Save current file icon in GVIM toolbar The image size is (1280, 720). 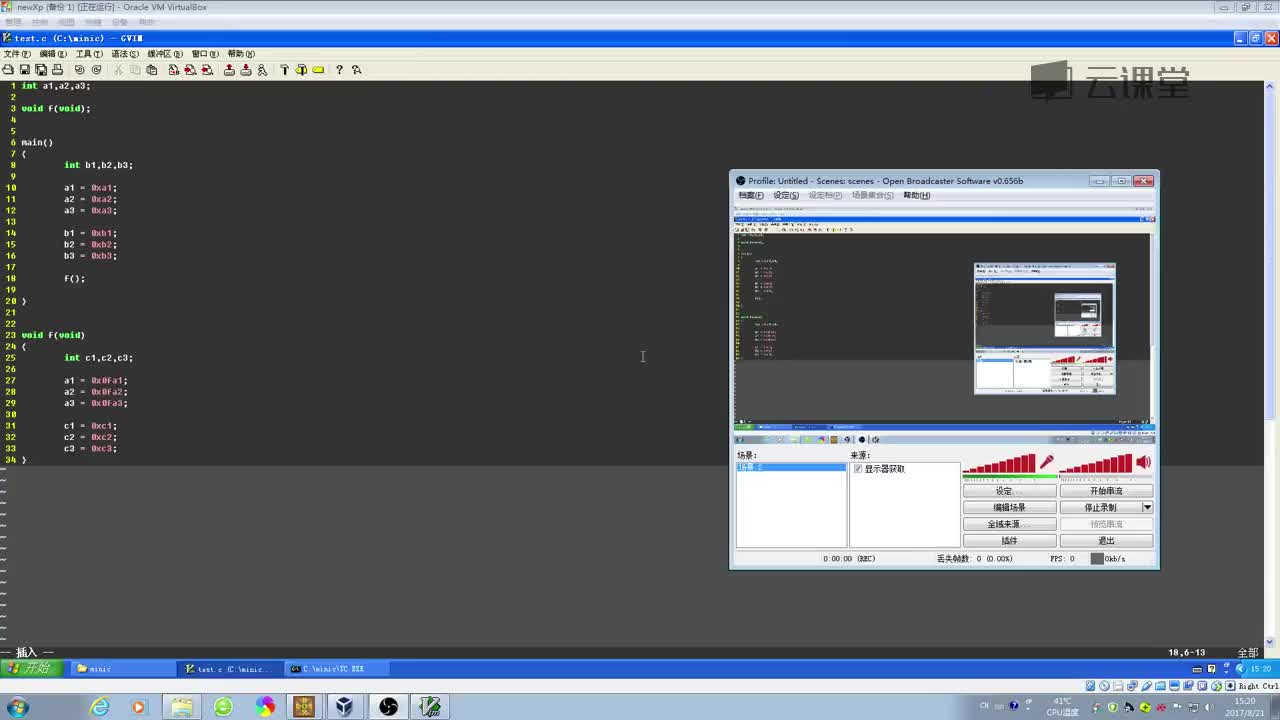coord(25,70)
